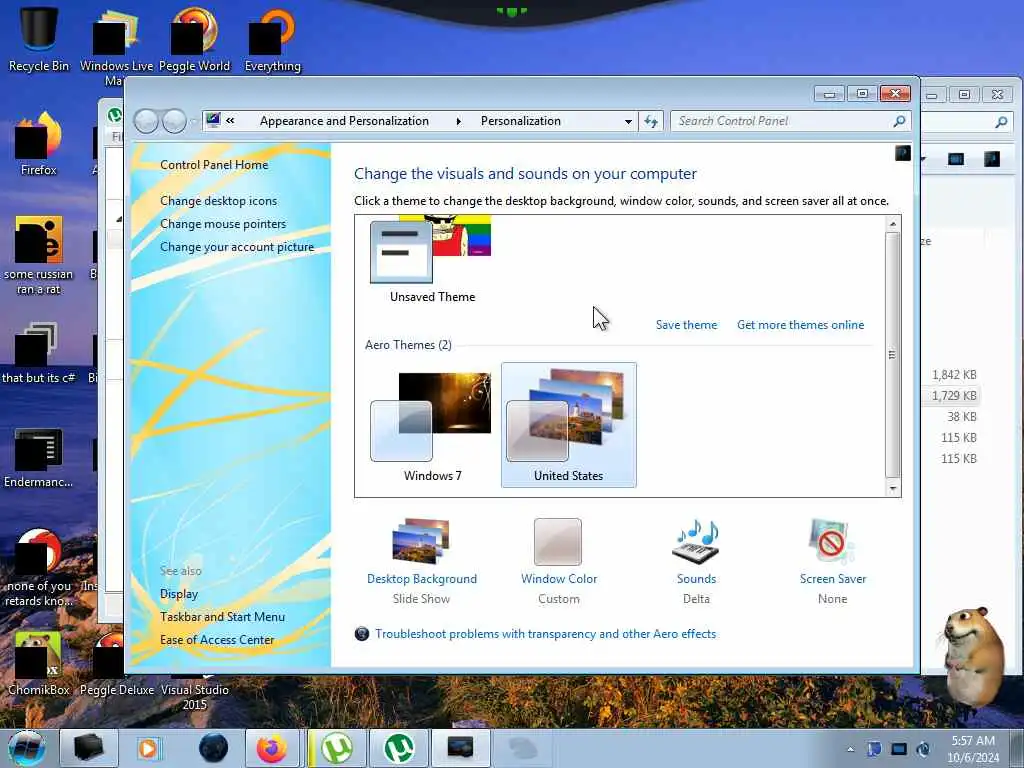Click search icon in background window
1024x768 pixels.
pos(1001,121)
